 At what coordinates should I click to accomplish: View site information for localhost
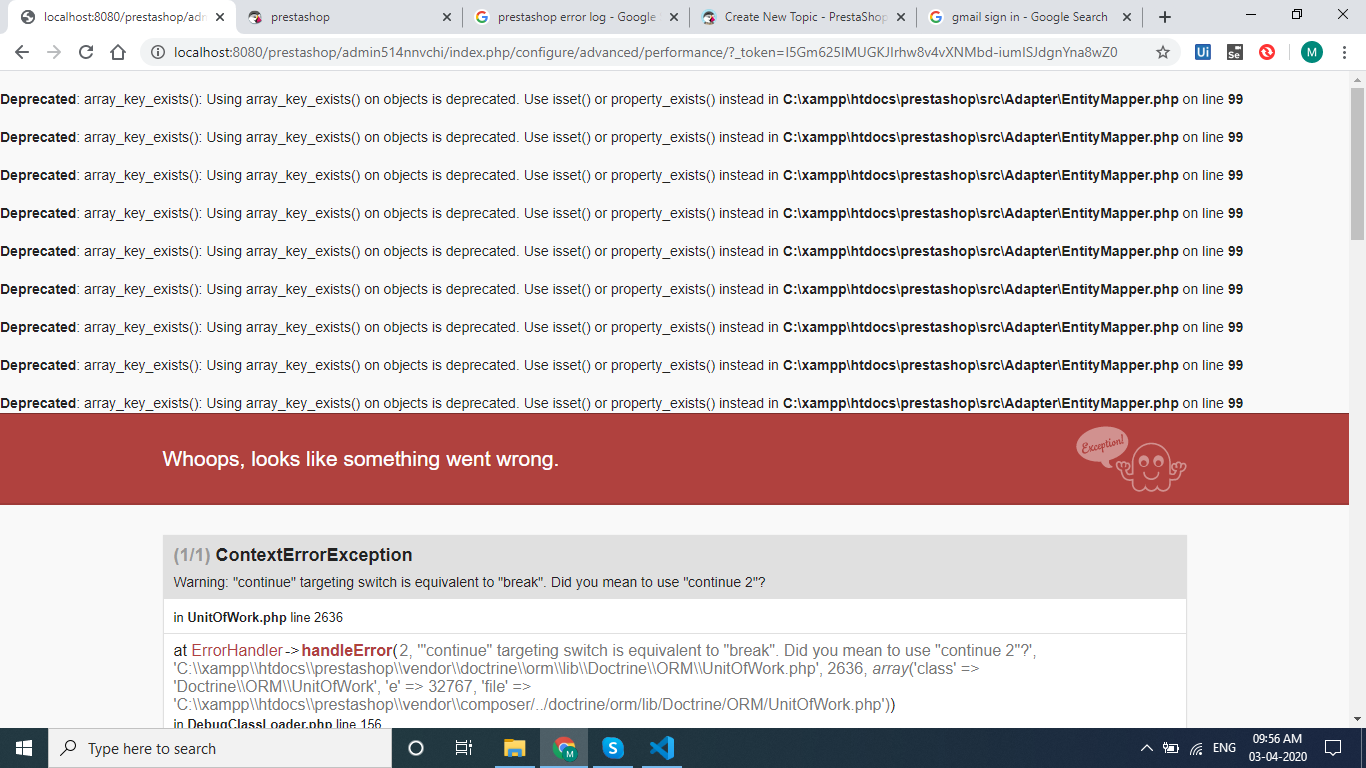click(157, 52)
